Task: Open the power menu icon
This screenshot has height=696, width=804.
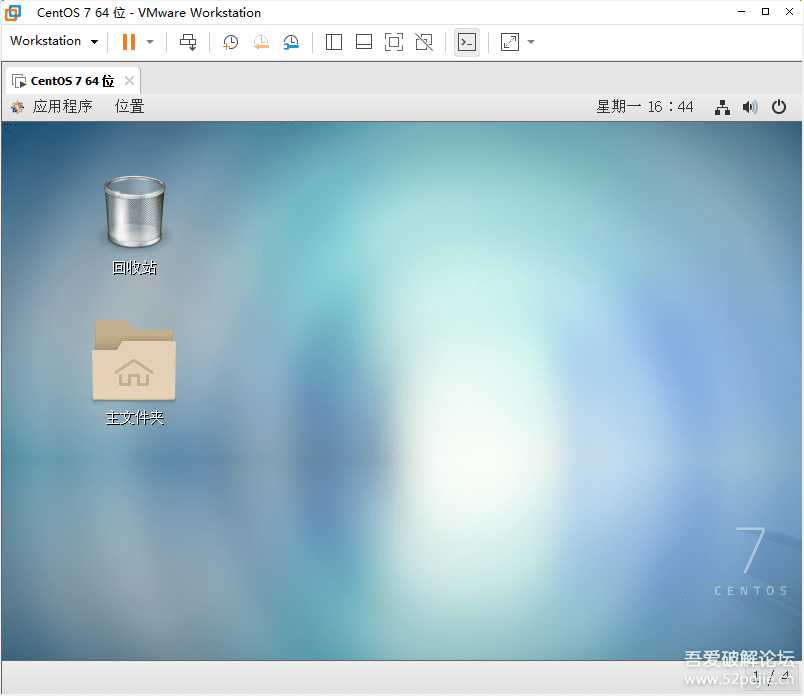Action: click(x=779, y=107)
